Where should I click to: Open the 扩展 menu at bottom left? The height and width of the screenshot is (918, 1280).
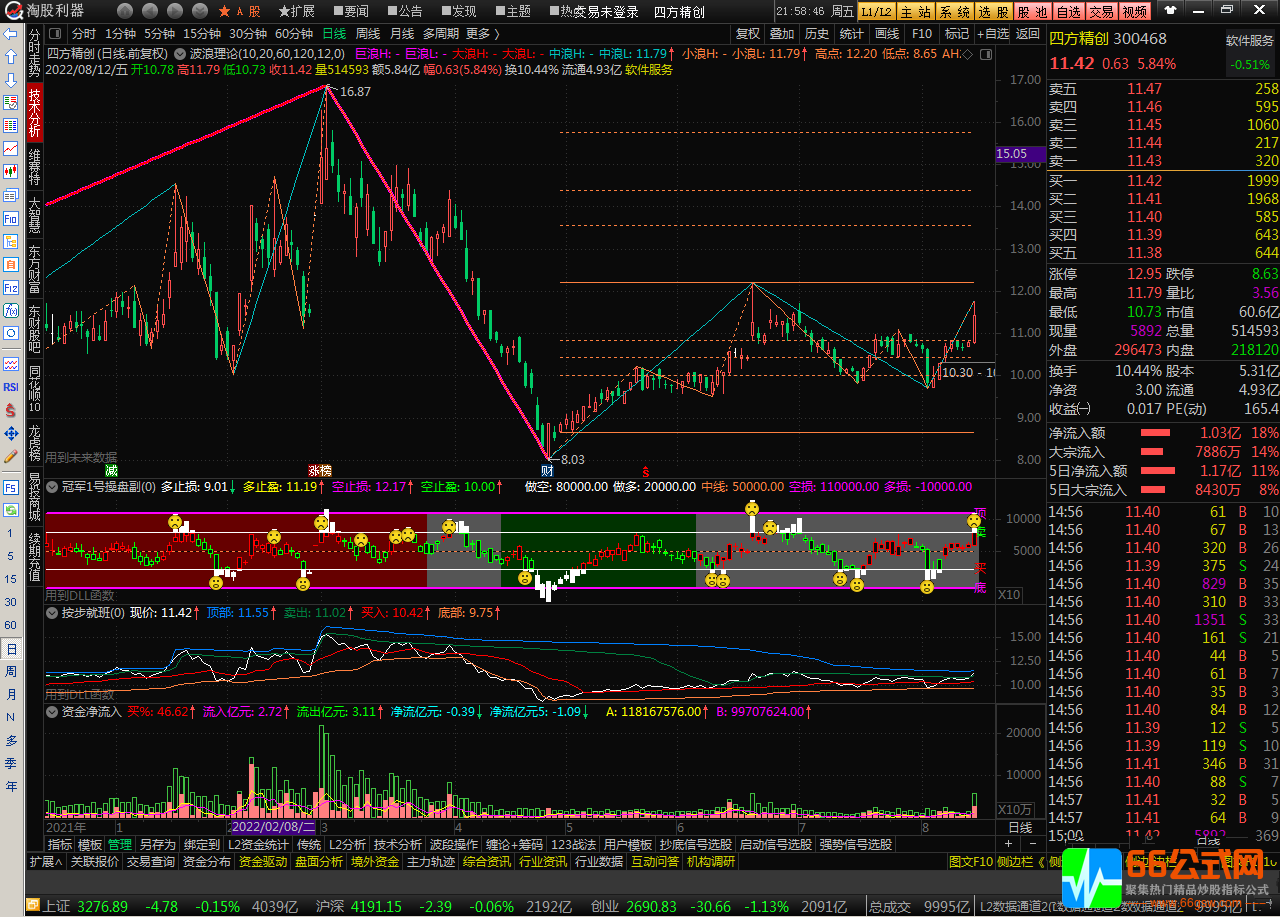pos(46,862)
